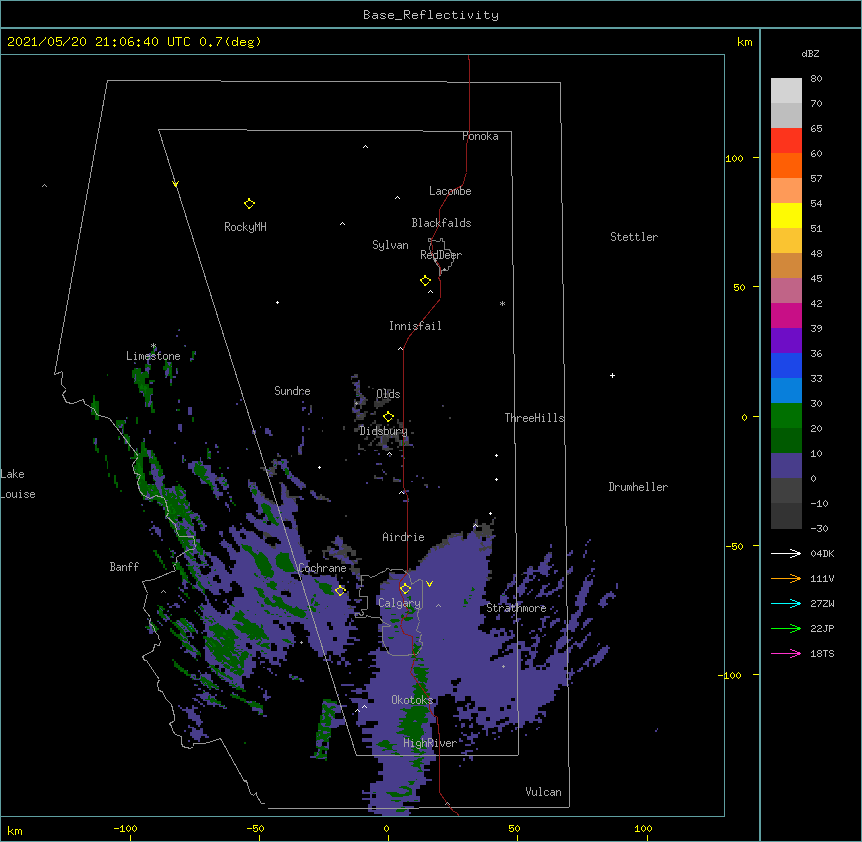
Task: Click the 111V legend label
Action: point(822,578)
